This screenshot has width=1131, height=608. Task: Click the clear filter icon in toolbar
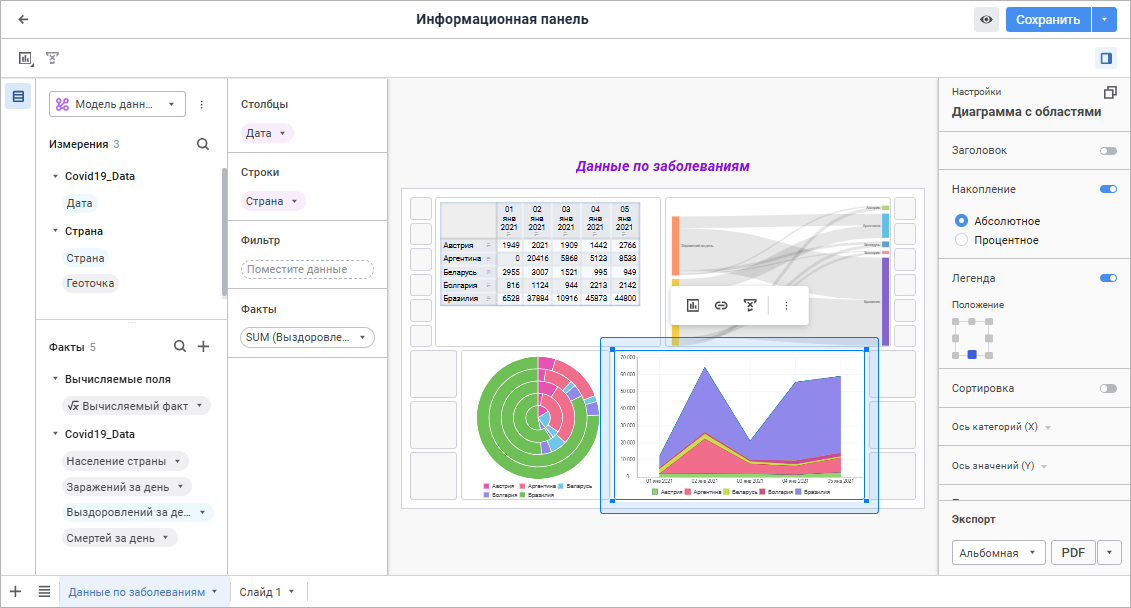(52, 58)
